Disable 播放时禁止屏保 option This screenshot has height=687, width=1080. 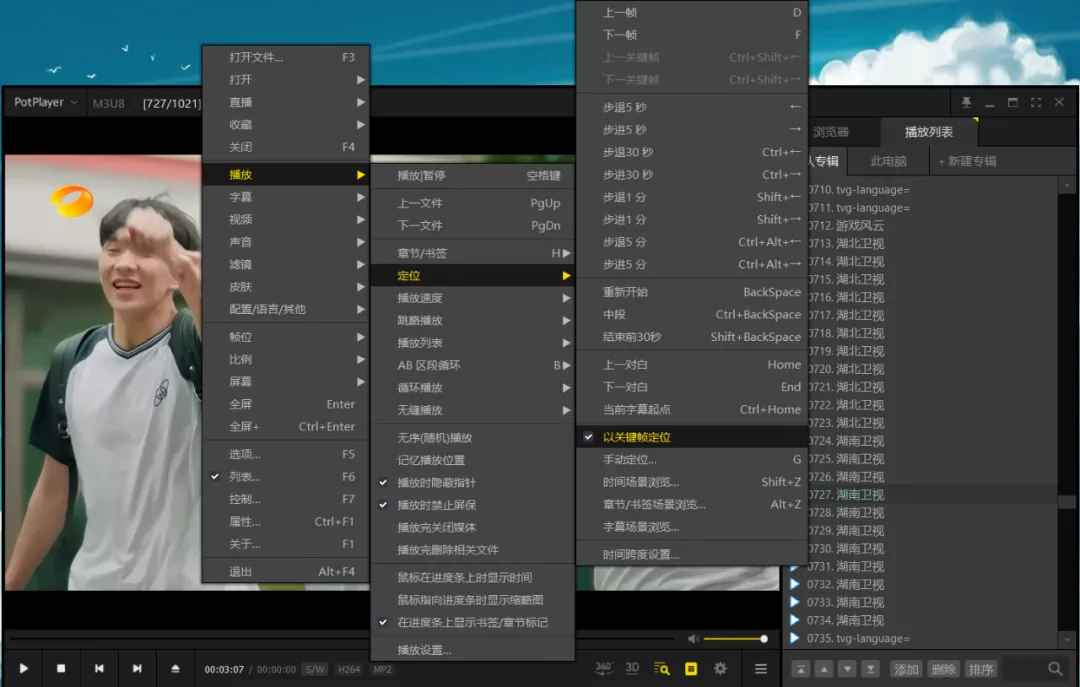(x=437, y=504)
